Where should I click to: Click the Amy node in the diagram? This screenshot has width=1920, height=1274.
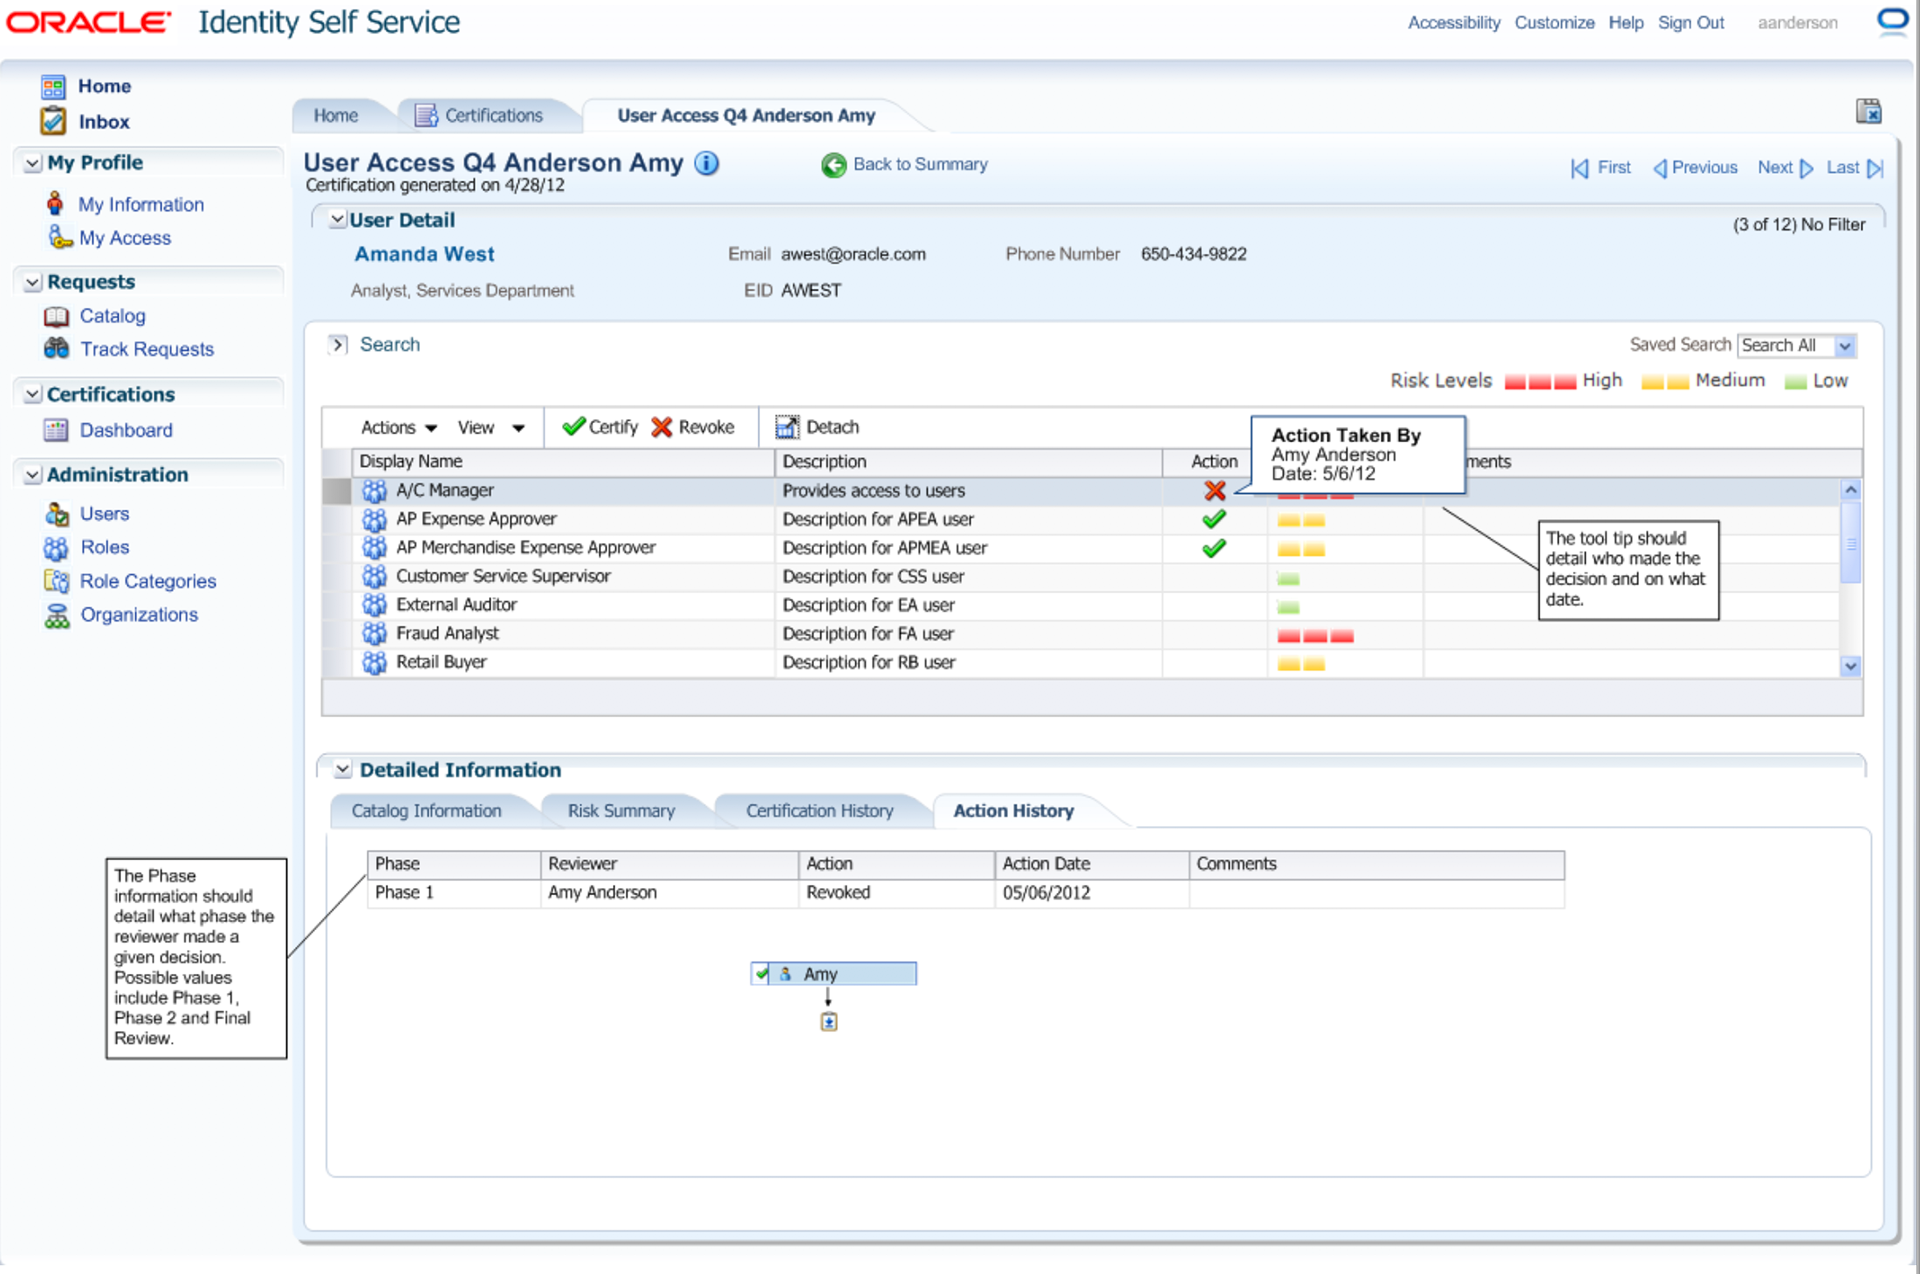click(834, 974)
